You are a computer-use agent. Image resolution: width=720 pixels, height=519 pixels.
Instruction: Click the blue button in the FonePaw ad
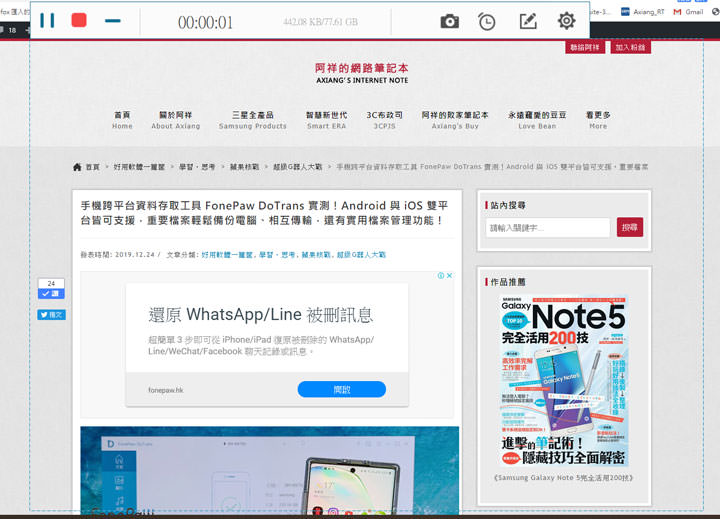coord(342,389)
